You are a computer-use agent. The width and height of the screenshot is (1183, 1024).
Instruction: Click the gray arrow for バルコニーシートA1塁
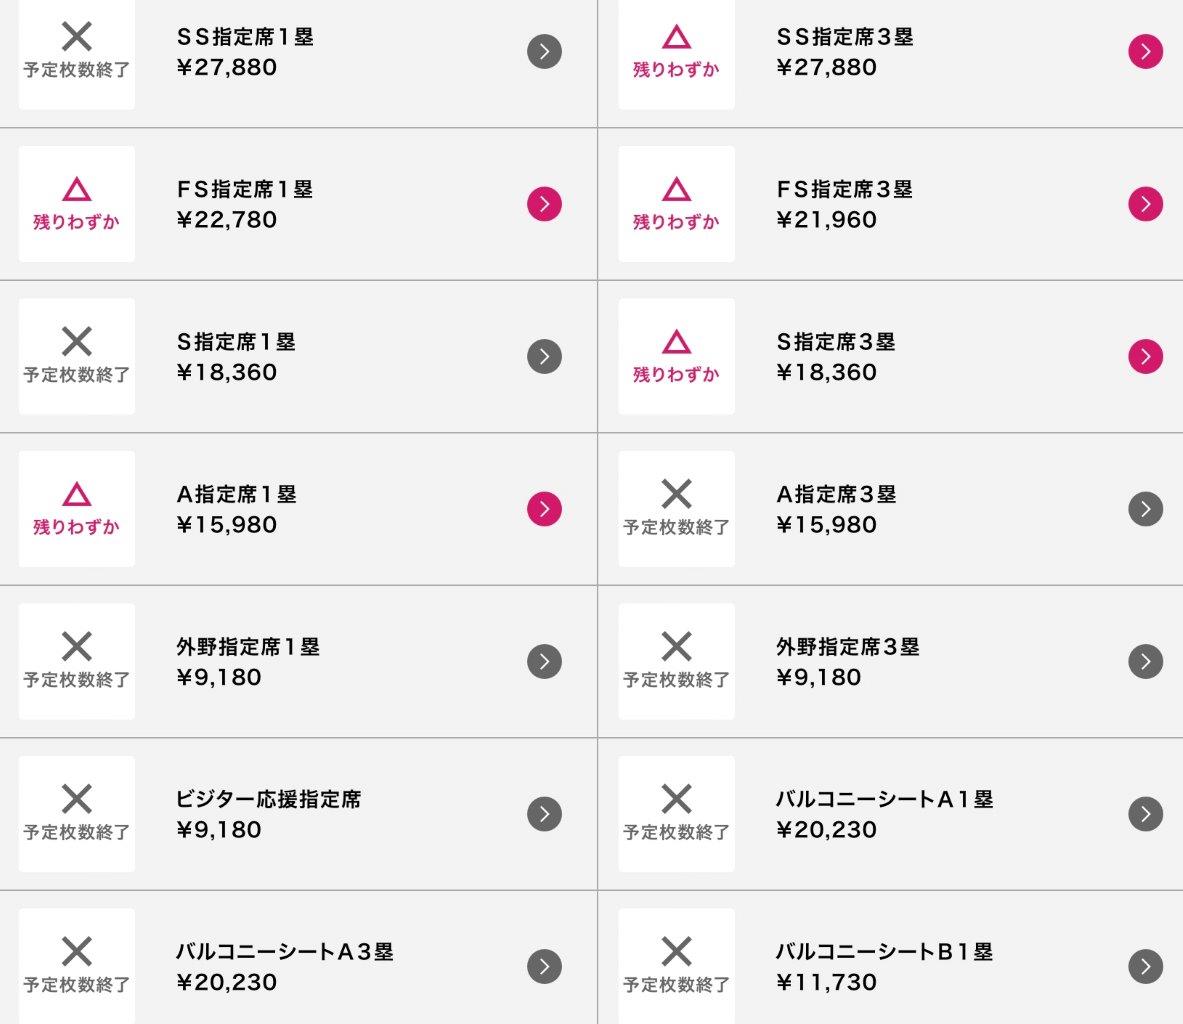point(1145,813)
